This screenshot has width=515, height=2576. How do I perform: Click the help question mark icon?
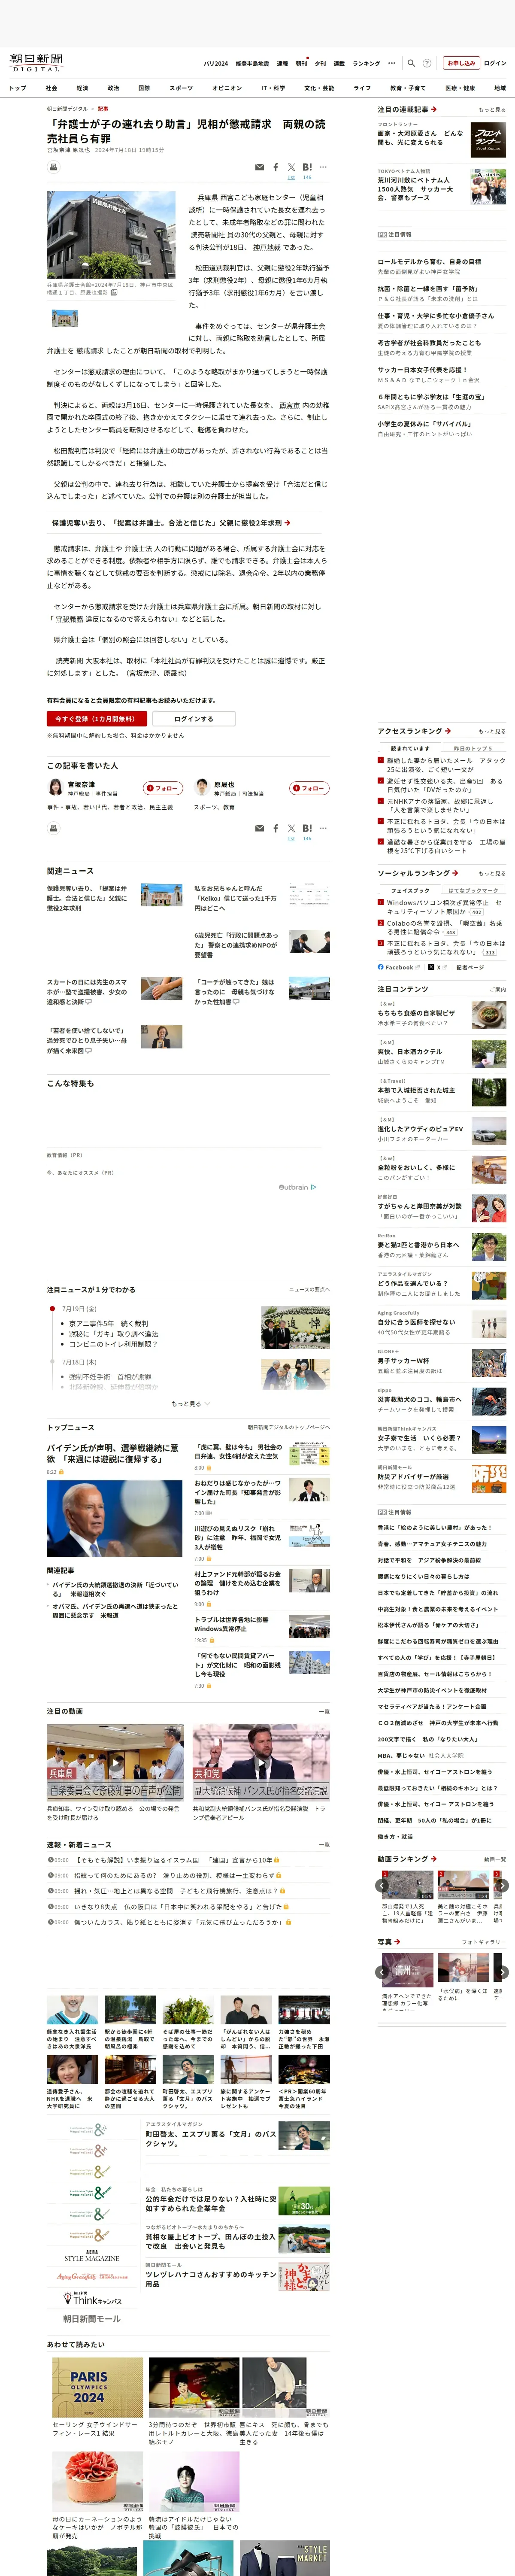click(427, 63)
